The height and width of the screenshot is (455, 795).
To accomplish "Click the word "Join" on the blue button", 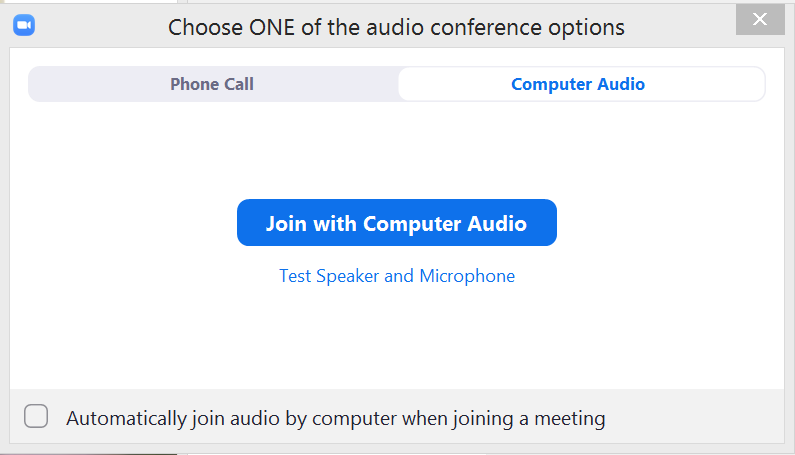I will click(287, 223).
